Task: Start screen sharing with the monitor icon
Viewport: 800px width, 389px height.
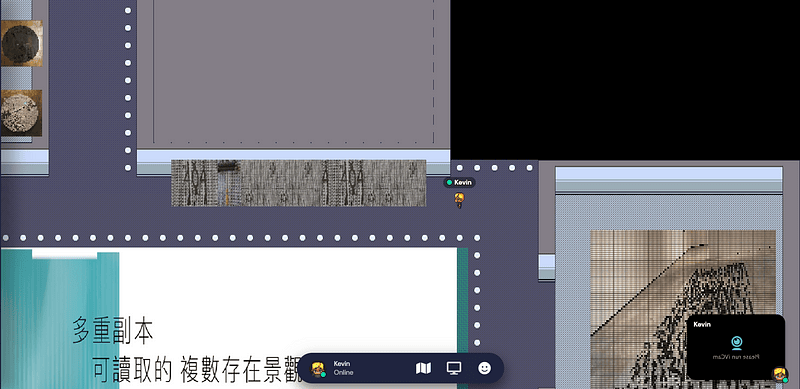Action: (454, 368)
